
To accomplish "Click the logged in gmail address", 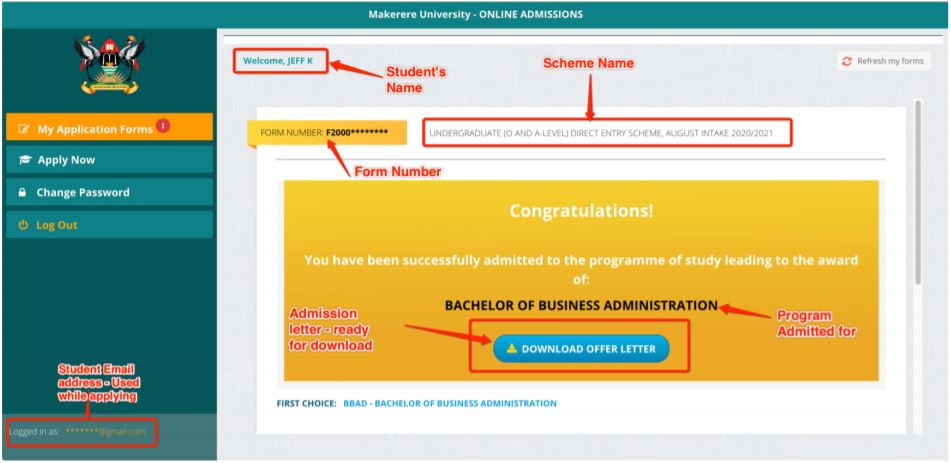I will pos(106,431).
